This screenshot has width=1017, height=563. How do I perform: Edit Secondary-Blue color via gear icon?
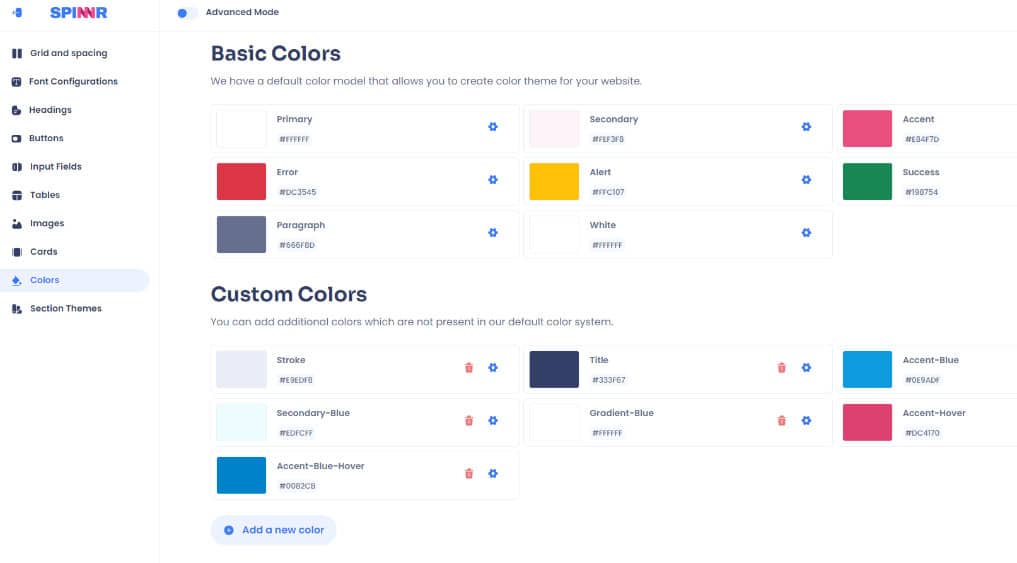click(x=493, y=421)
